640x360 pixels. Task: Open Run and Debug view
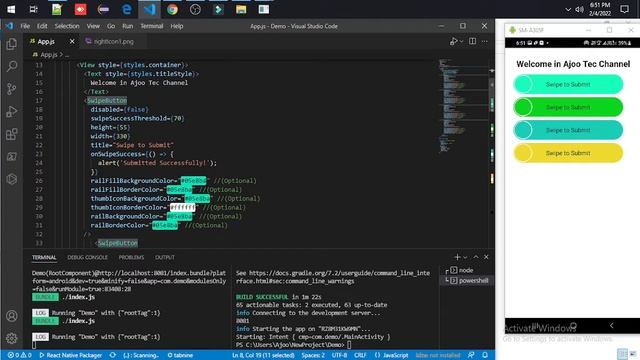tap(12, 111)
